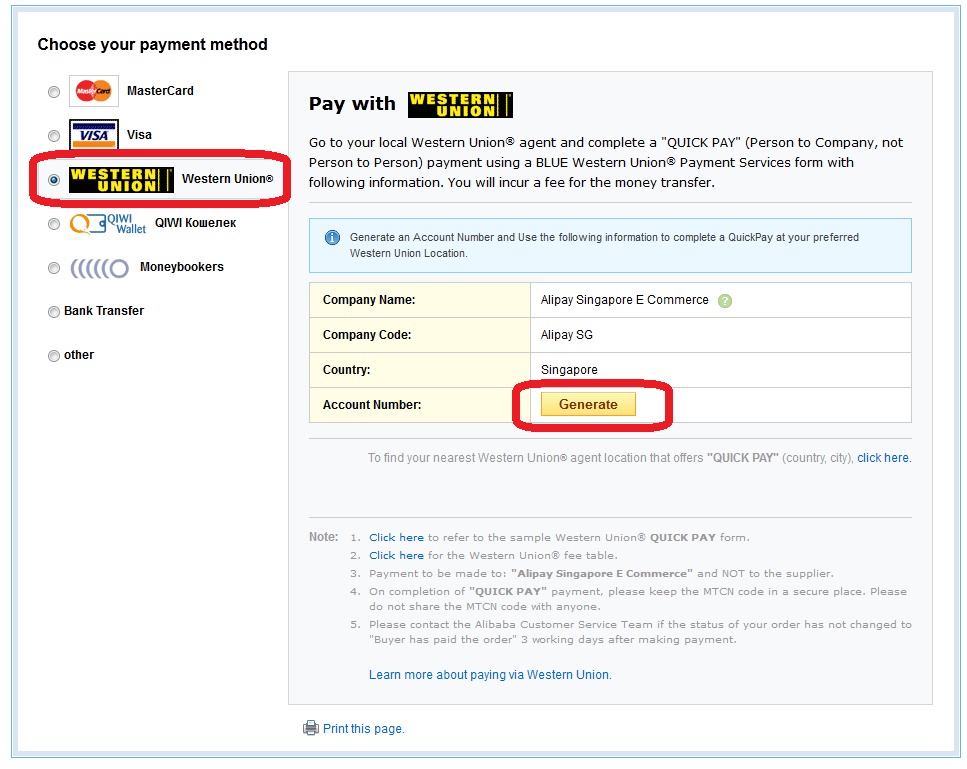Click the 'Print this page' link
Viewport: 967px width, 769px height.
[x=363, y=729]
